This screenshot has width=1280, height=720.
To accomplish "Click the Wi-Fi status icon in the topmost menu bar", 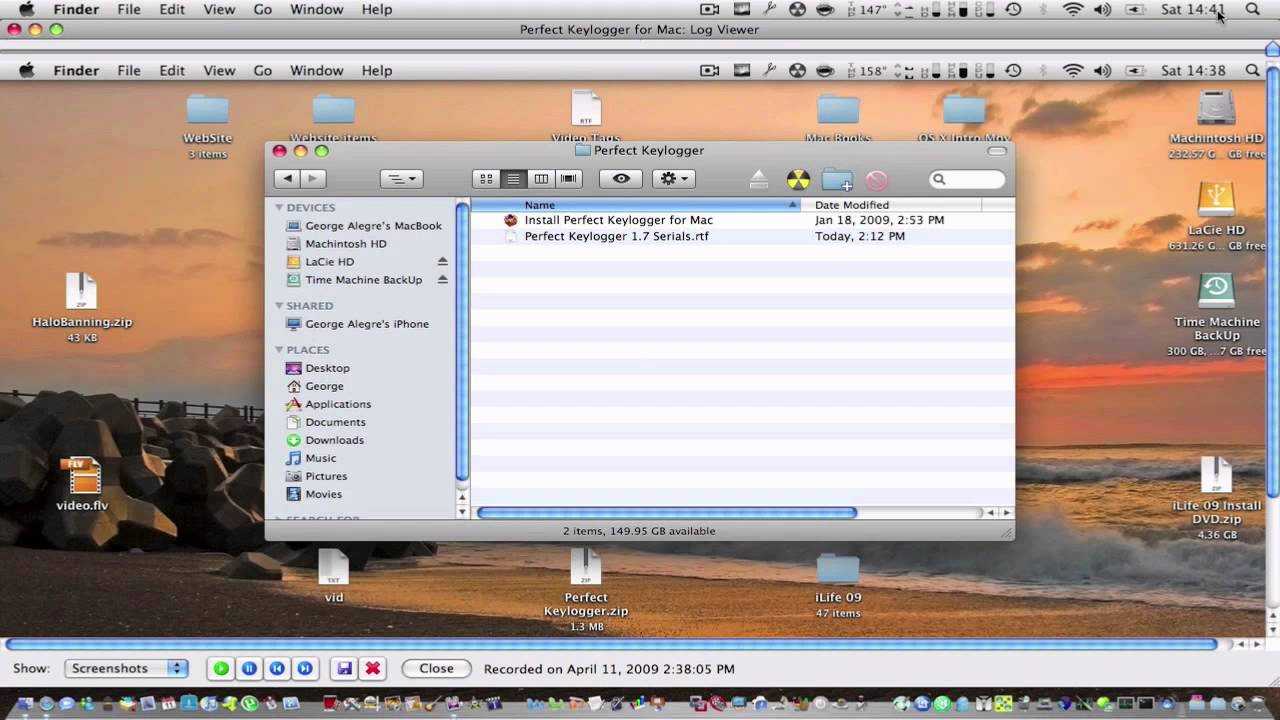I will (x=1073, y=10).
